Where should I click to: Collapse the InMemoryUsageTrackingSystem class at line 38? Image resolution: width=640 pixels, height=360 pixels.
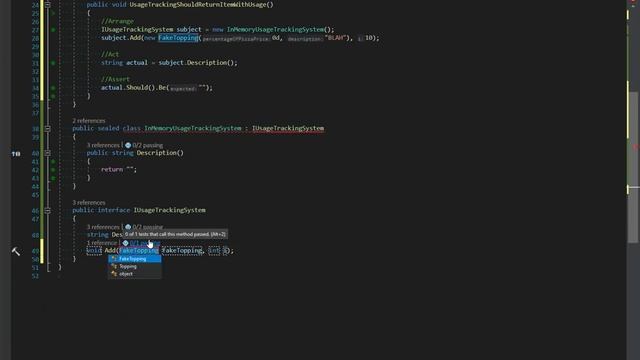[48, 129]
